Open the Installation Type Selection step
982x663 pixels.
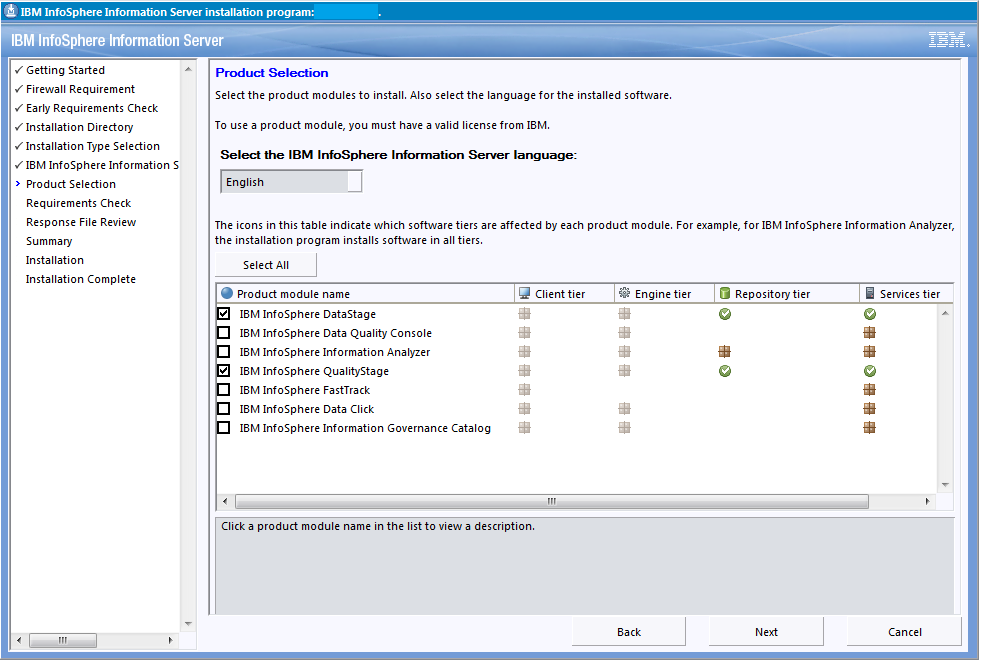(93, 146)
